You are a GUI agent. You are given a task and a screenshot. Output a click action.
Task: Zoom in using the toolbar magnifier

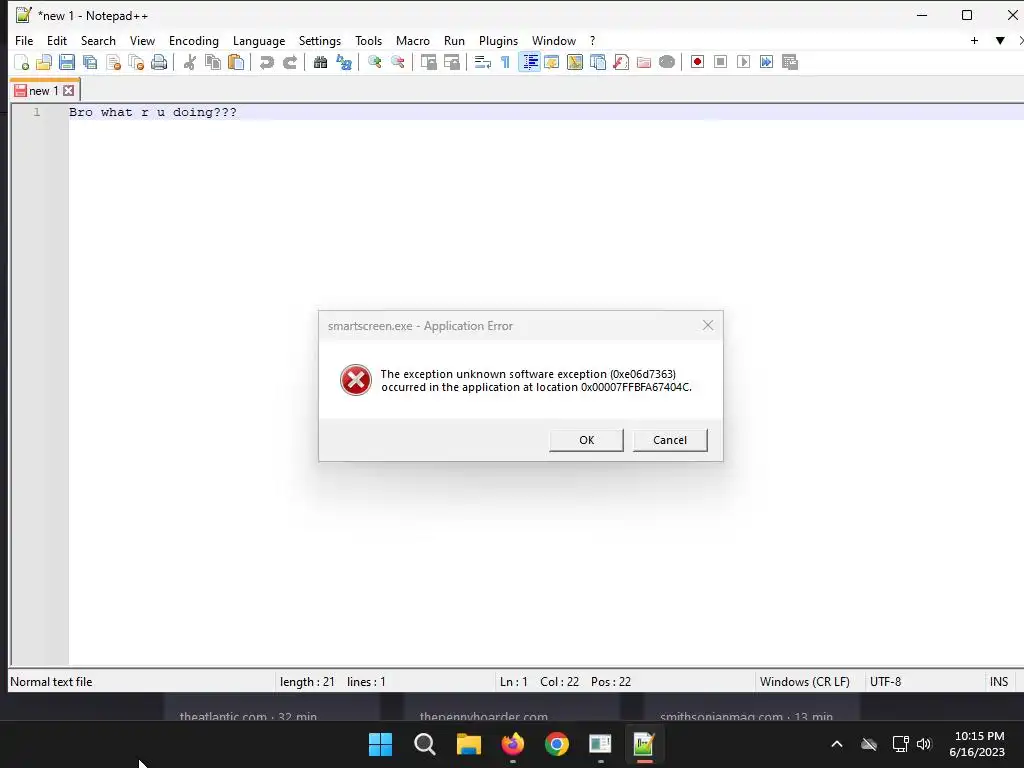[x=374, y=62]
